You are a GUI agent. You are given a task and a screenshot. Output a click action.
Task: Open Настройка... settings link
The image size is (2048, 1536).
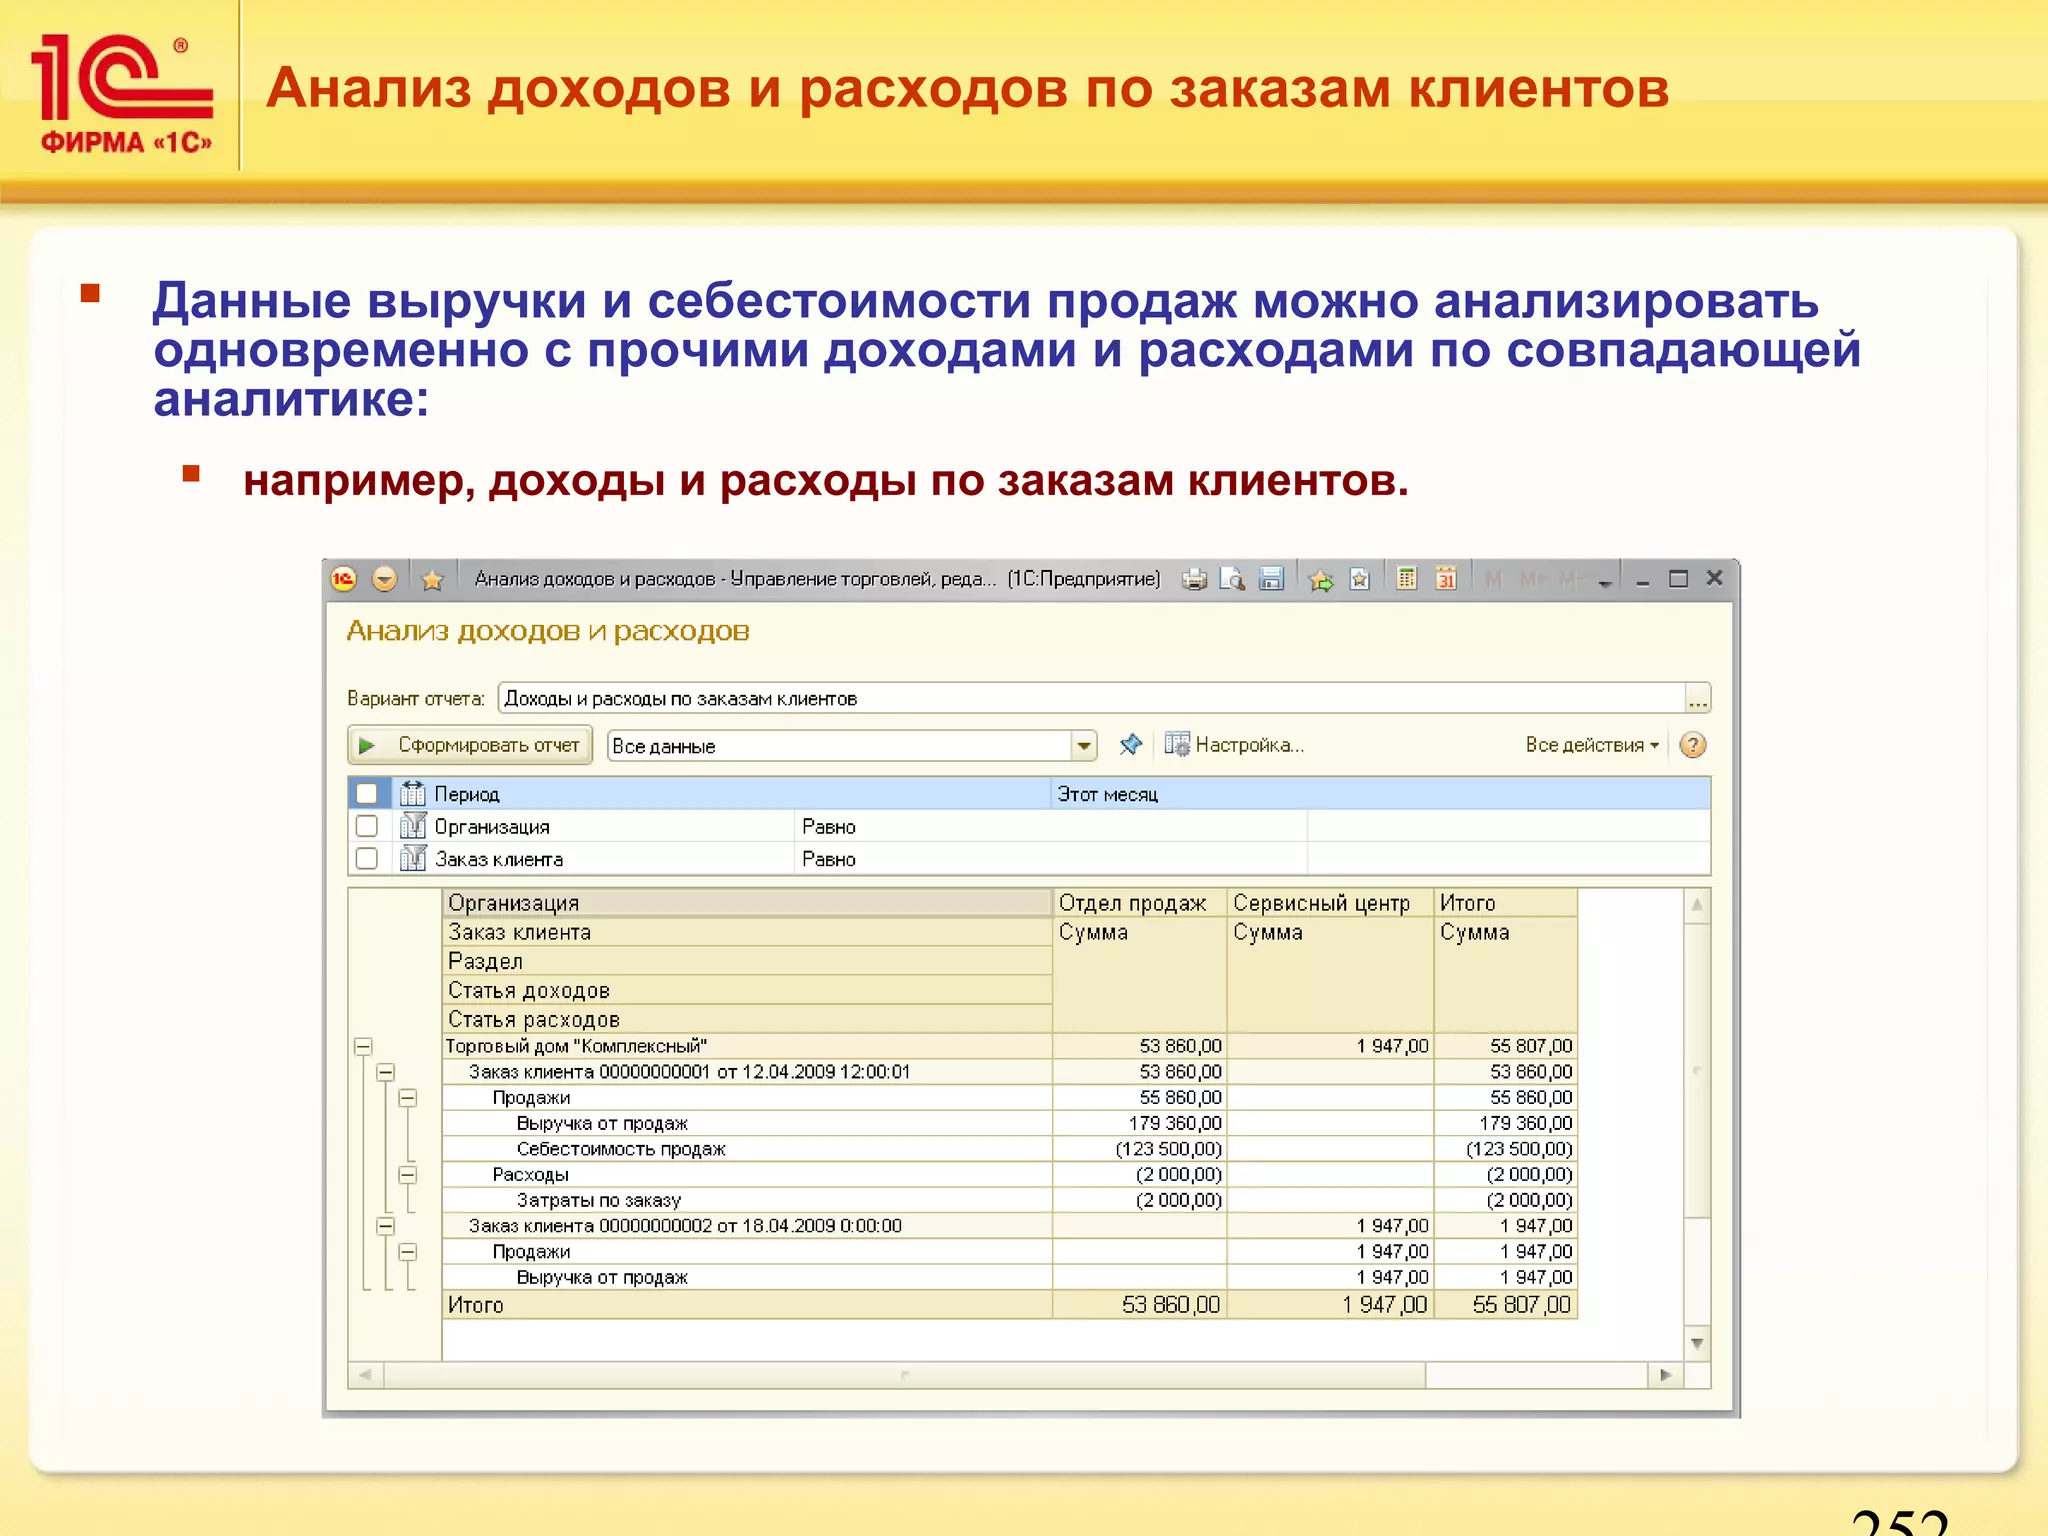coord(1249,745)
